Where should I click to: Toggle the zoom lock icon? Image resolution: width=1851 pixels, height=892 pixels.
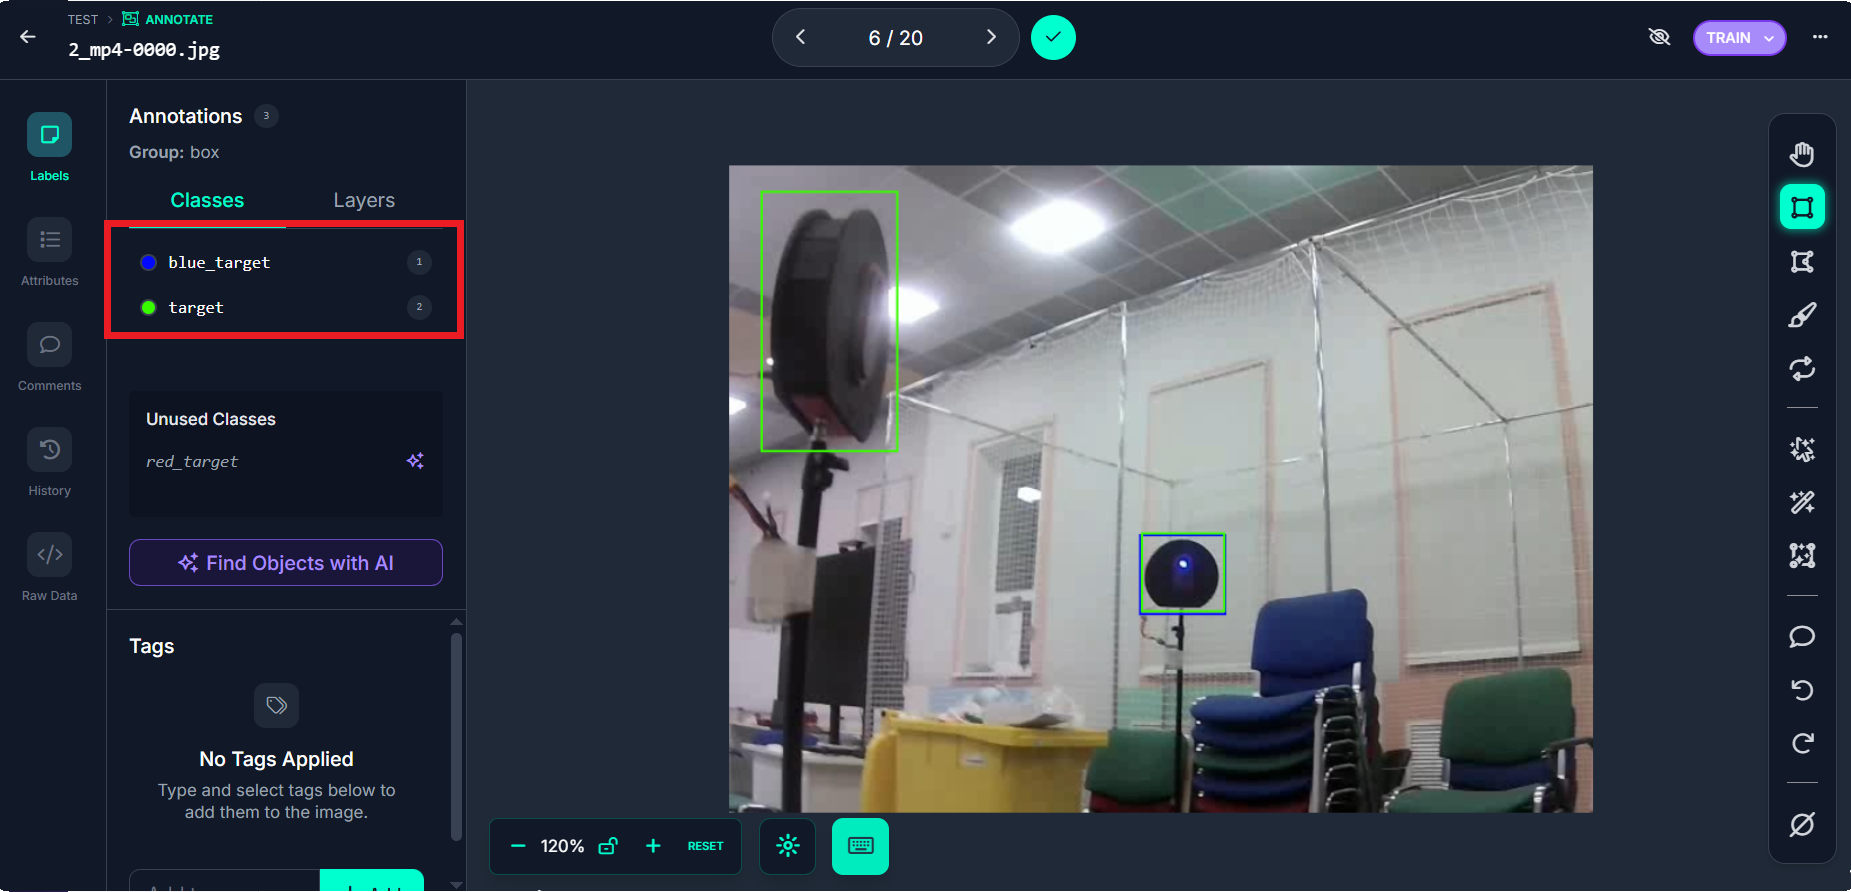pyautogui.click(x=607, y=846)
